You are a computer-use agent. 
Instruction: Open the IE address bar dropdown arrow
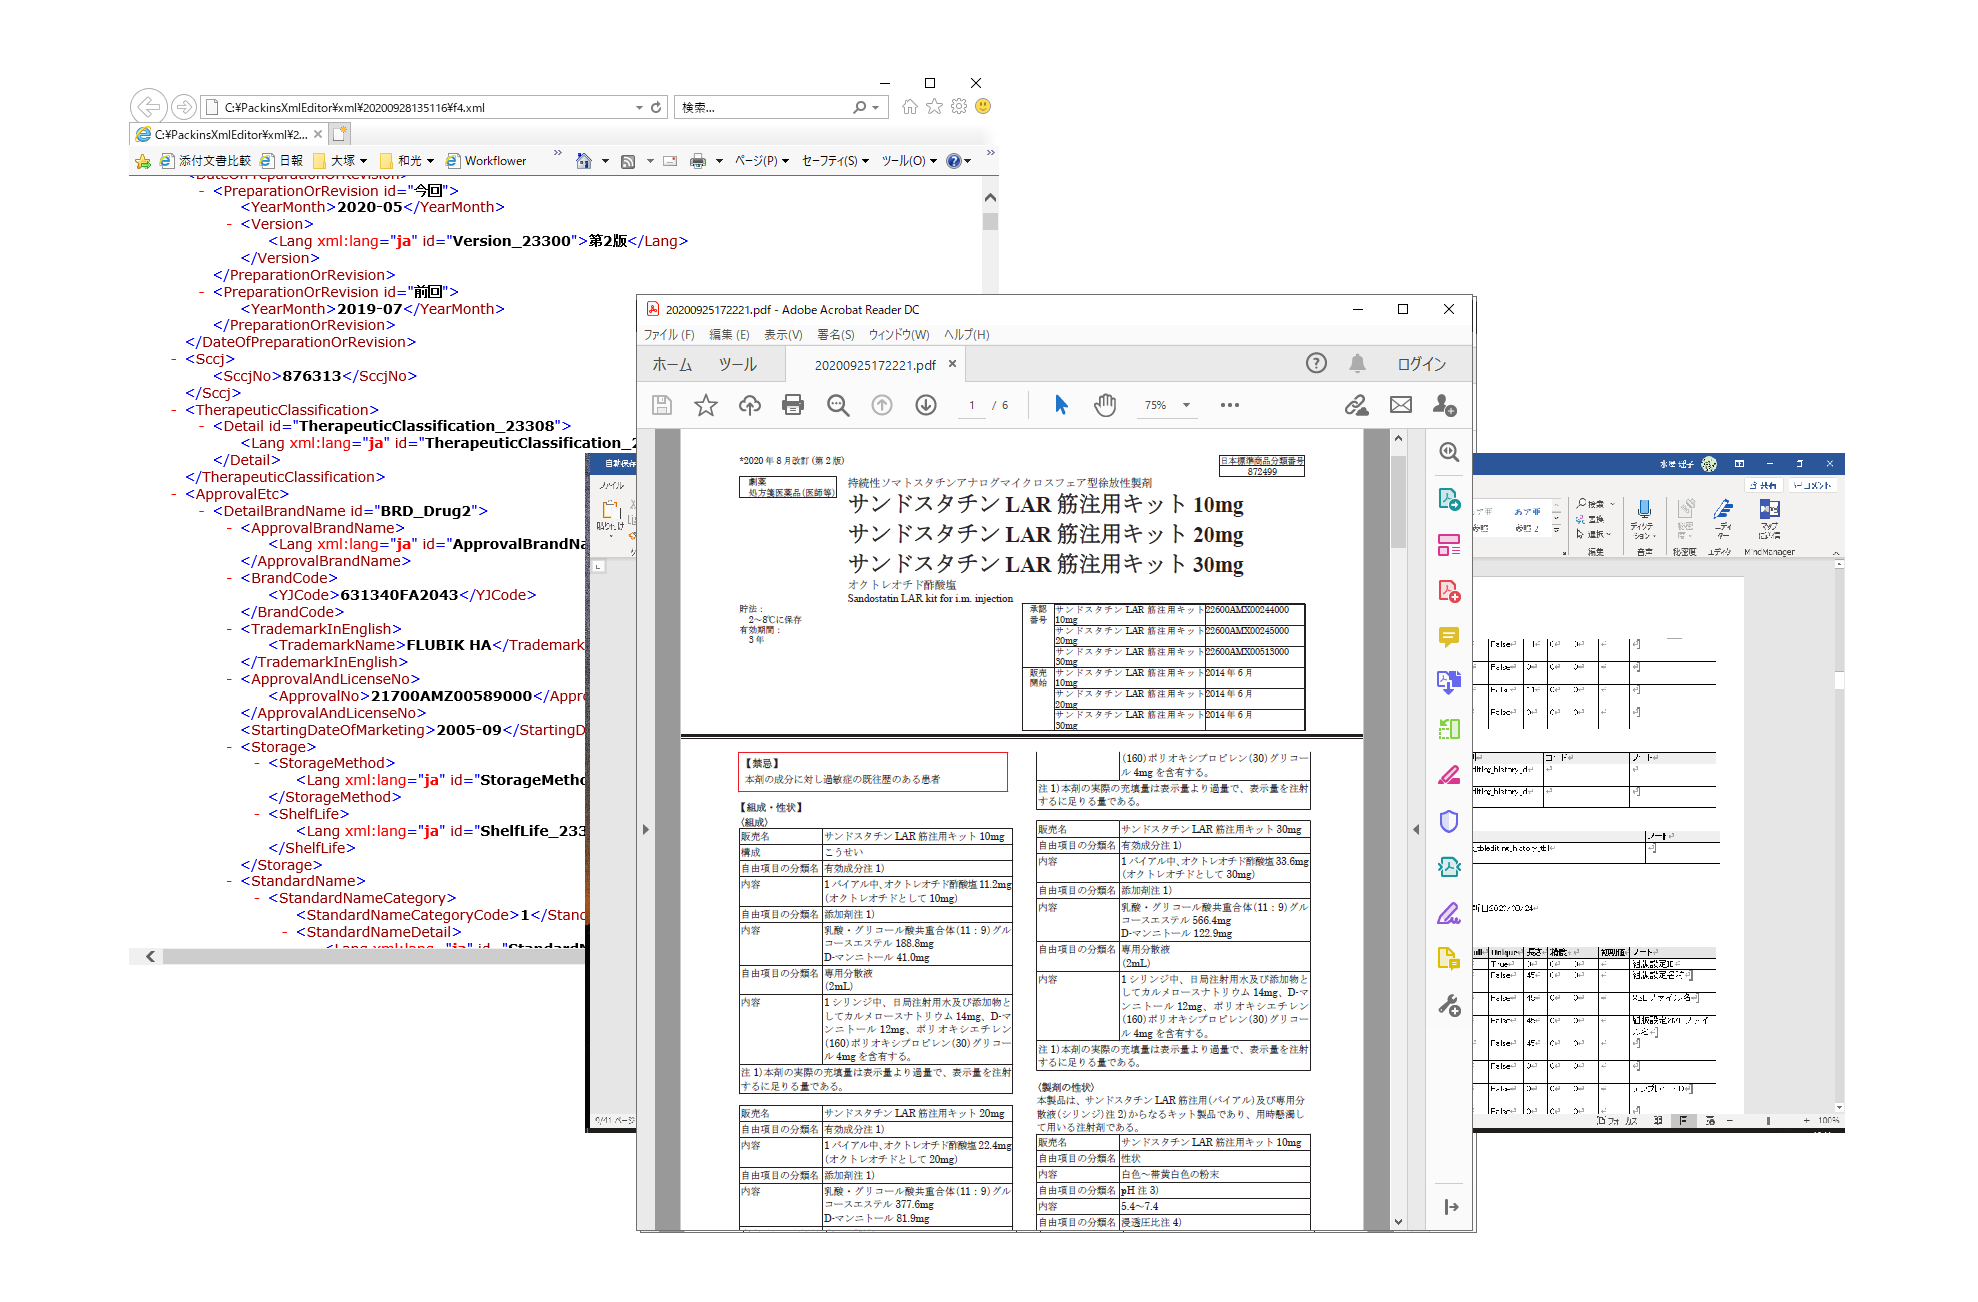tap(639, 107)
